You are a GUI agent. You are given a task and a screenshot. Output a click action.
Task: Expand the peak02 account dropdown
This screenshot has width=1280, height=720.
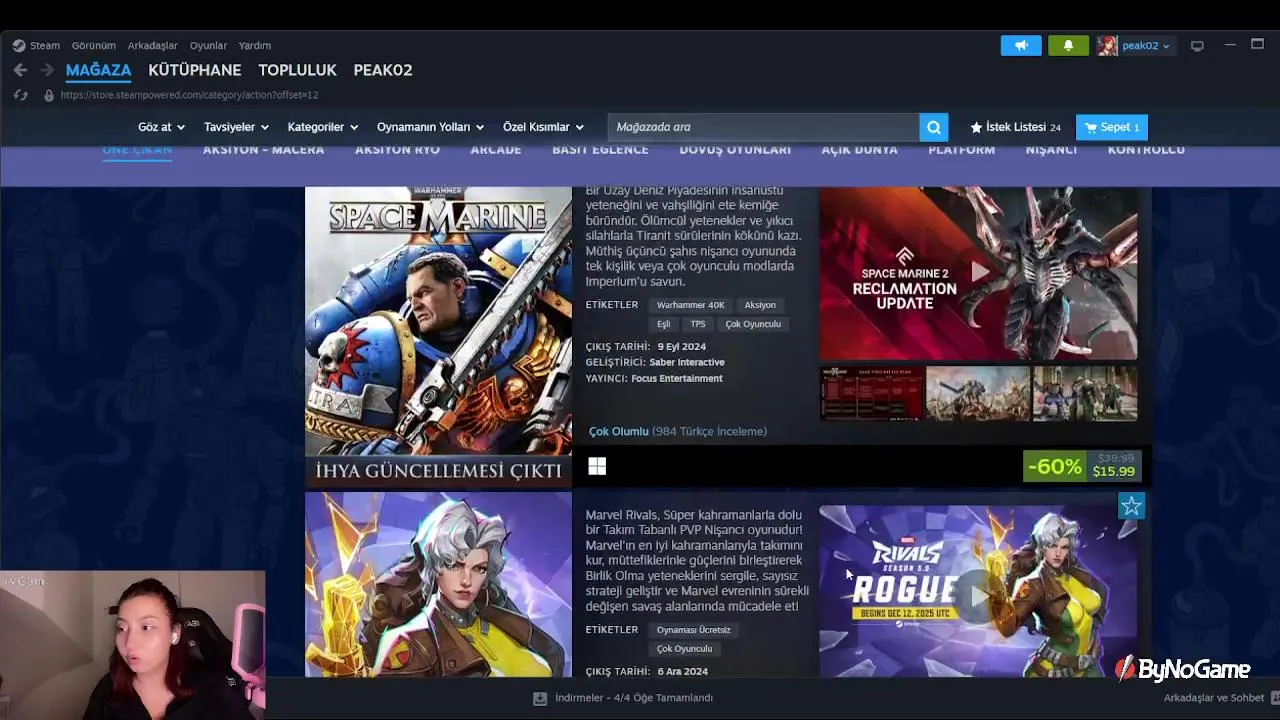(x=1166, y=46)
